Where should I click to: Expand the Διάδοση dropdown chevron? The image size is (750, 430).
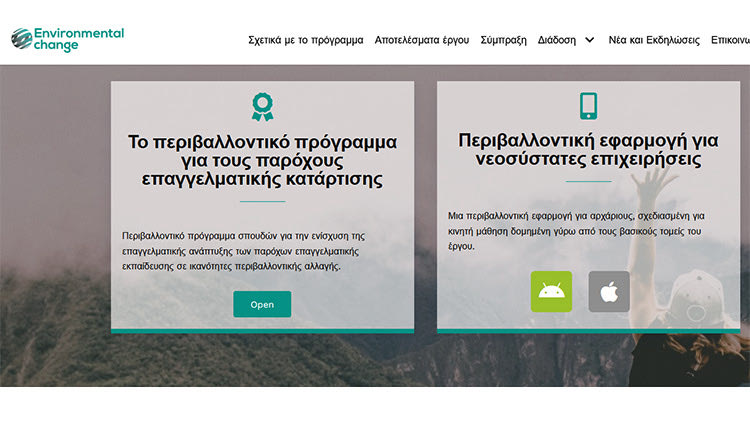[x=590, y=40]
